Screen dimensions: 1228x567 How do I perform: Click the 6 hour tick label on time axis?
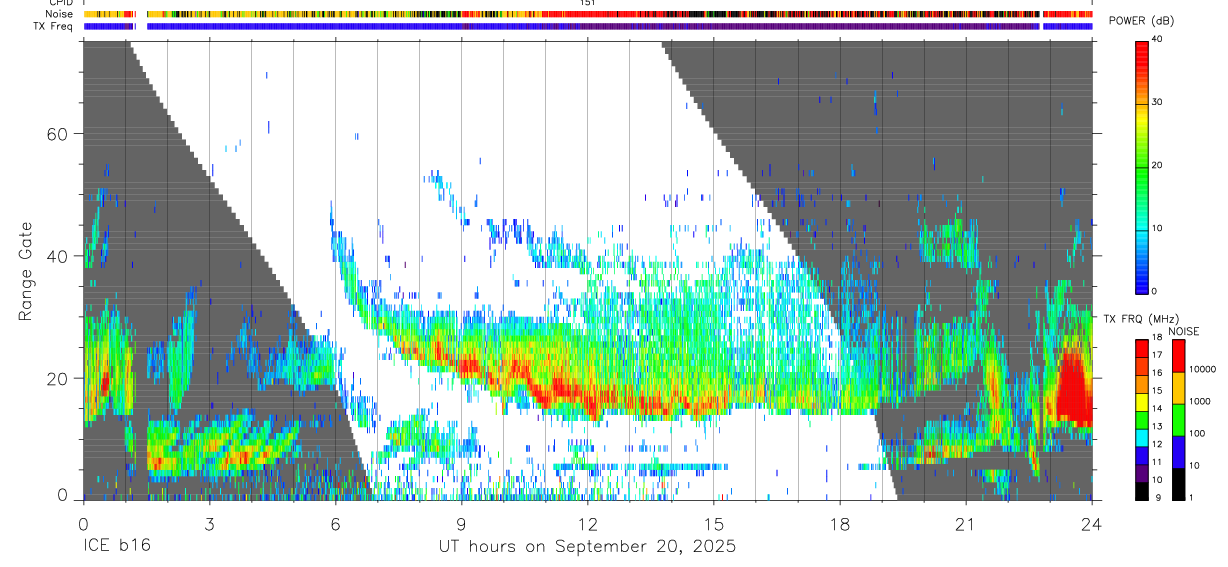pos(335,524)
